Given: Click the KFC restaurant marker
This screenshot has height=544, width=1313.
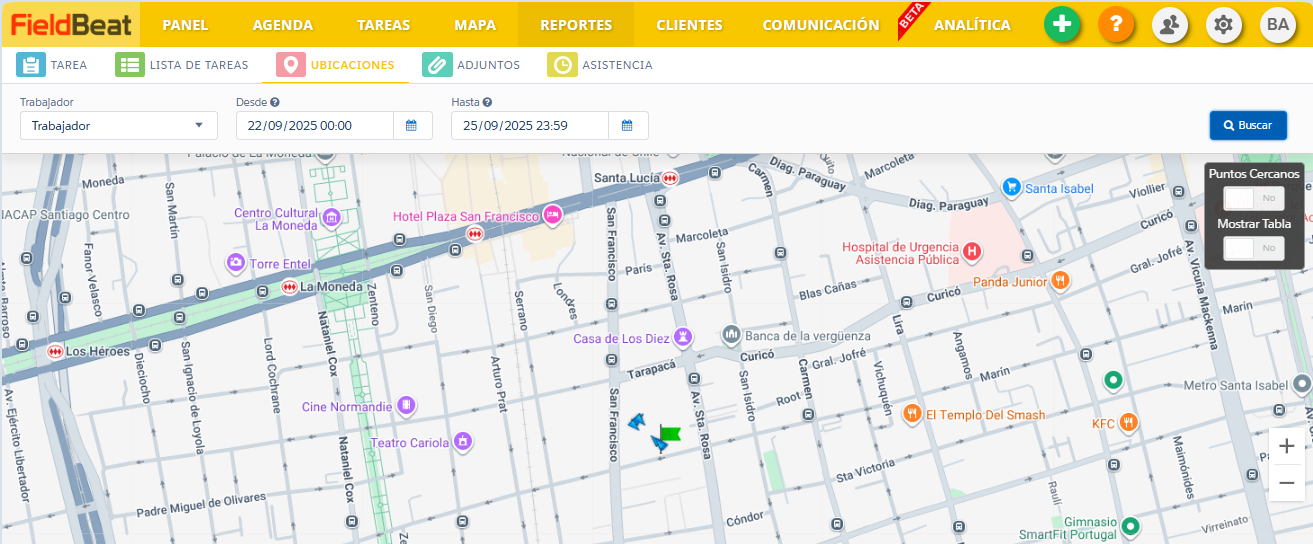Looking at the screenshot, I should point(1128,422).
